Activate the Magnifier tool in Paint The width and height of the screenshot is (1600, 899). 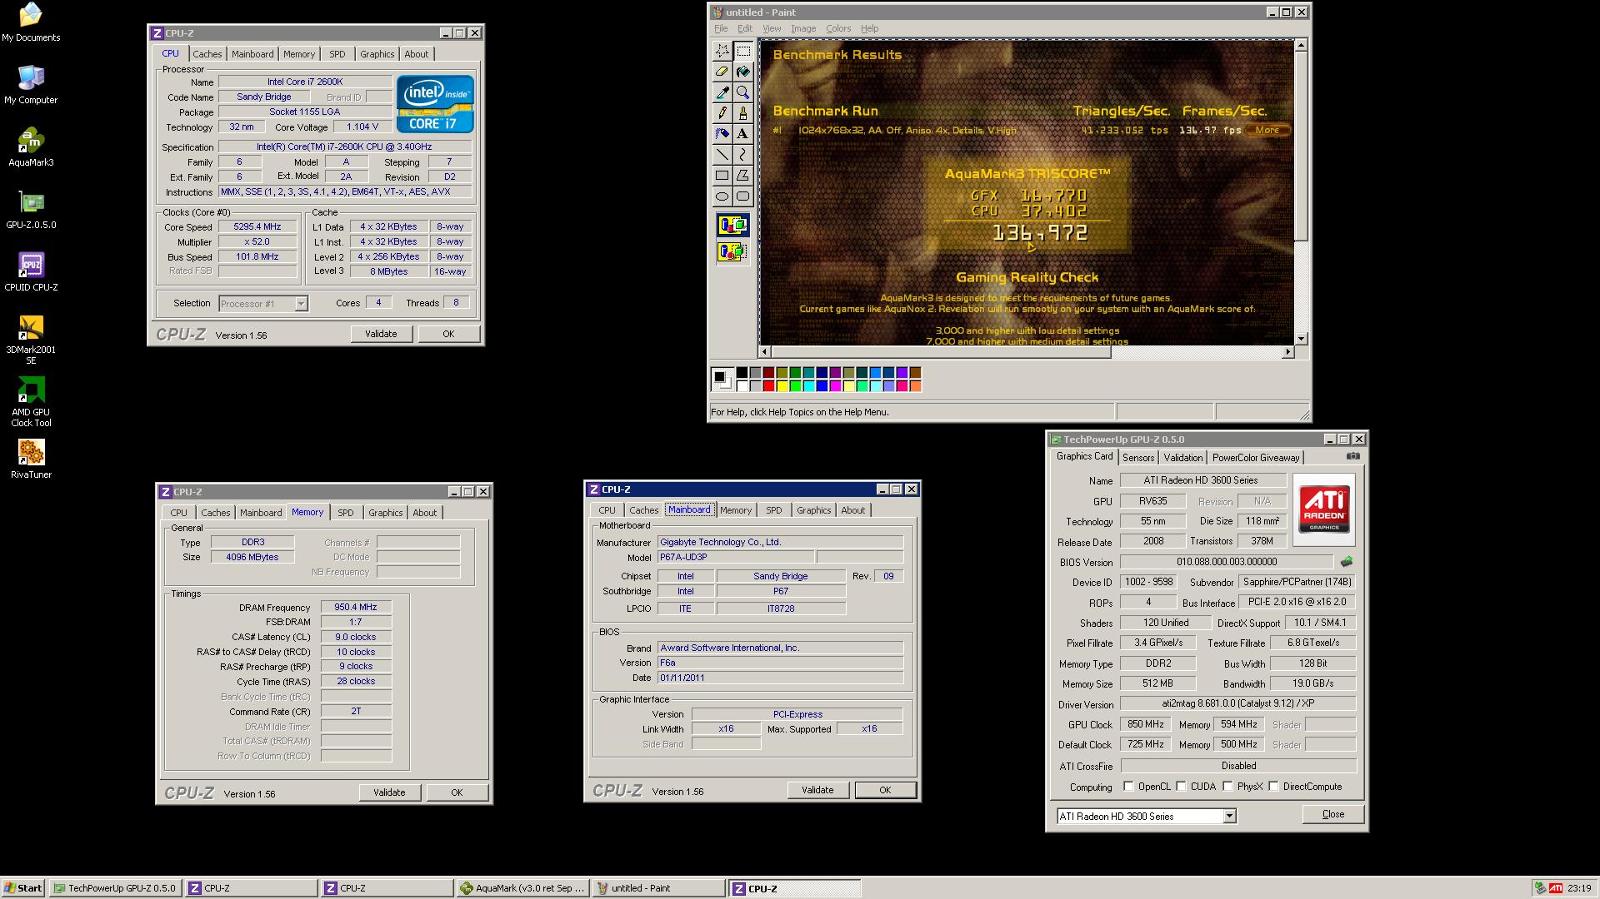pyautogui.click(x=743, y=92)
